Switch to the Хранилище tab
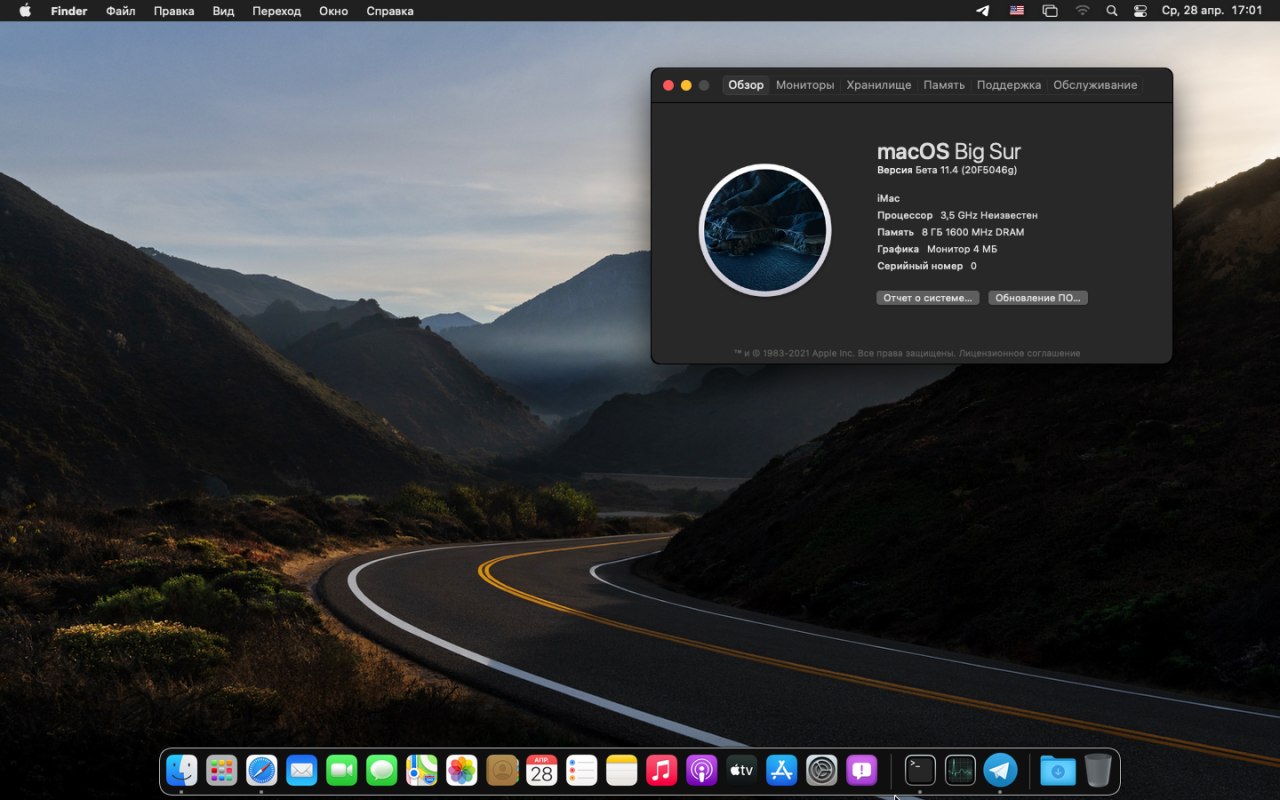 coord(879,85)
